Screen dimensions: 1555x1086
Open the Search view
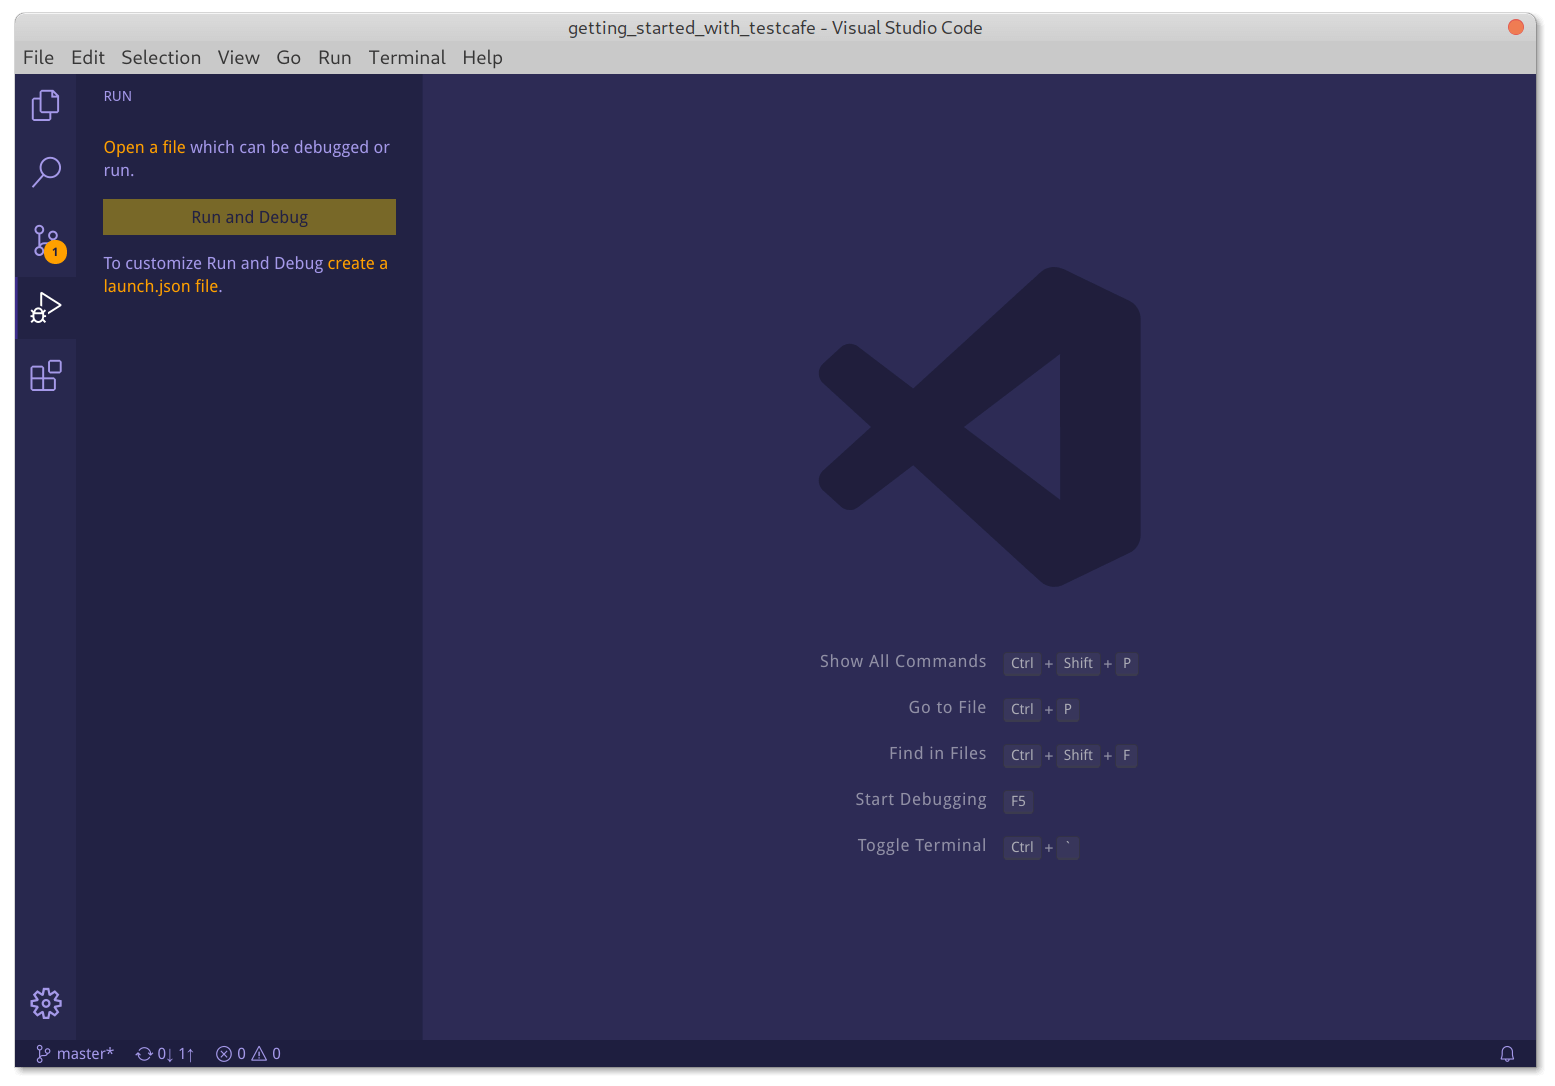click(x=46, y=172)
